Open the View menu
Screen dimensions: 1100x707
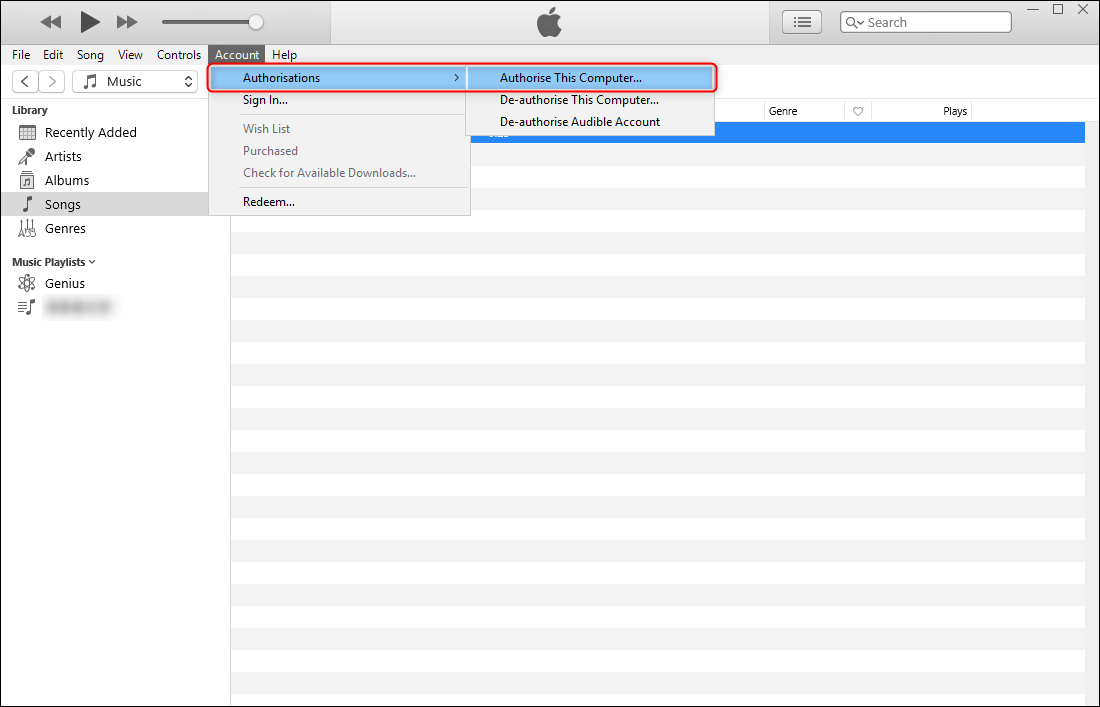click(130, 55)
